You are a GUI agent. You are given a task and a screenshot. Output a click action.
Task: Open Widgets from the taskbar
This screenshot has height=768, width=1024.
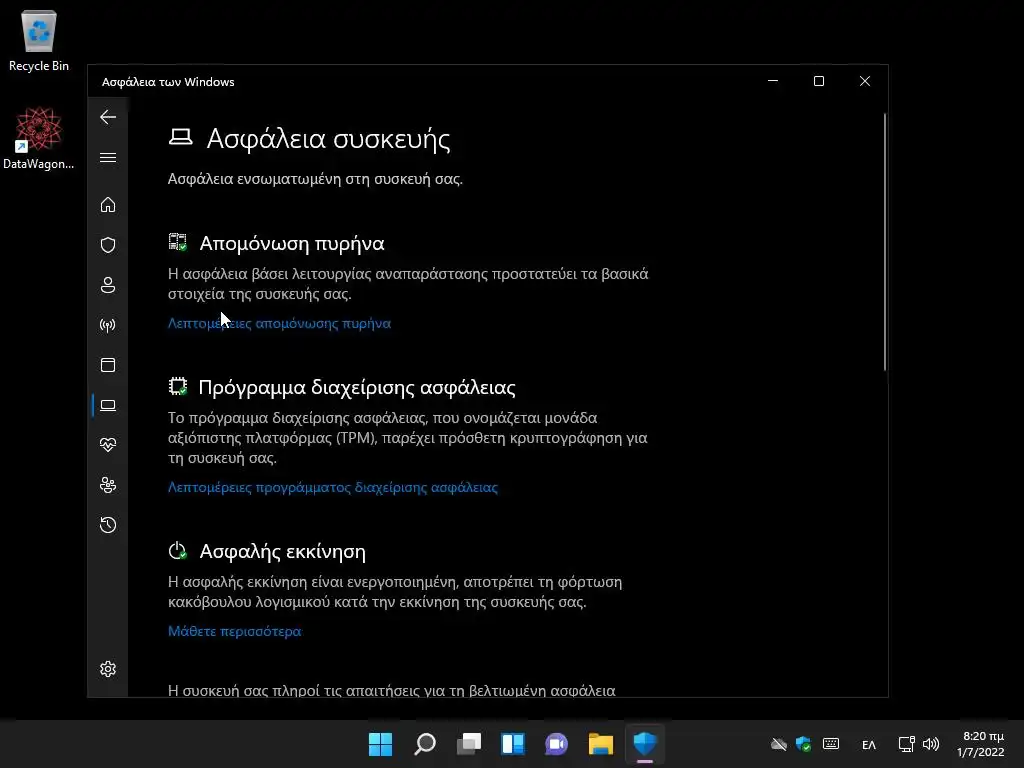click(x=513, y=744)
